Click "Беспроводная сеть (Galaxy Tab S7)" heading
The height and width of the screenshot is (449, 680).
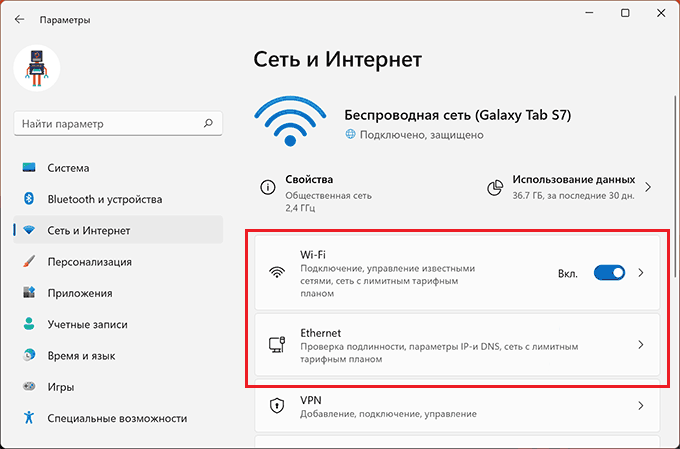coord(458,115)
